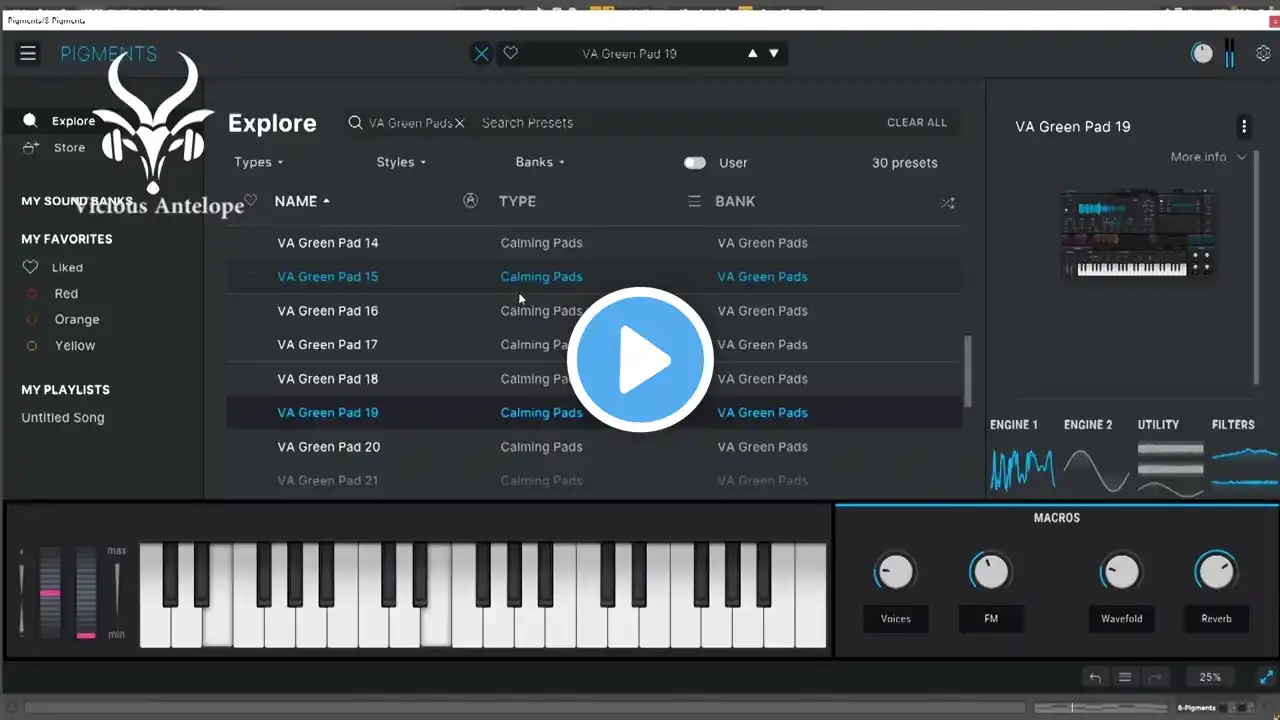Open the 25% zoom level menu
The height and width of the screenshot is (720, 1280).
tap(1210, 677)
